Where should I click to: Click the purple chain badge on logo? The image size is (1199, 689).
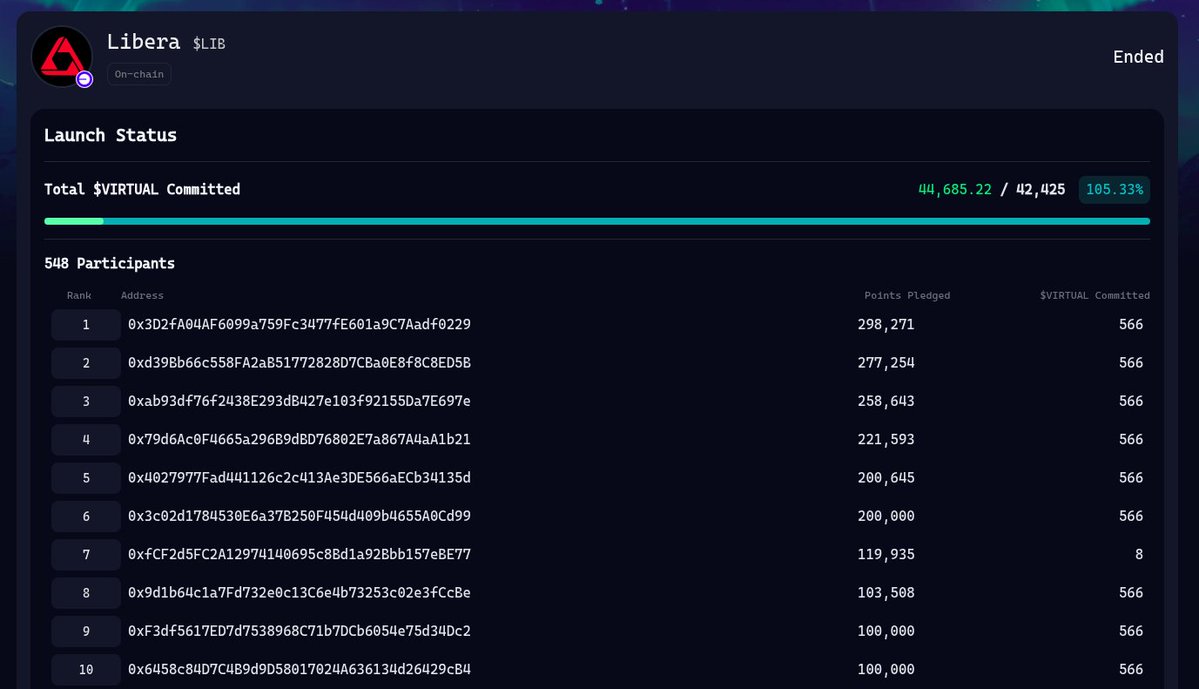click(x=84, y=79)
